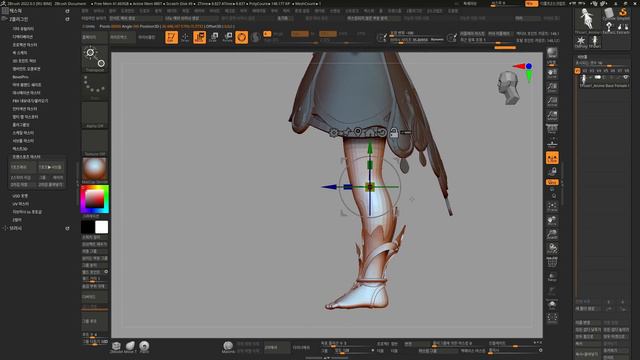This screenshot has width=640, height=360.
Task: Select the PolyMesh3D star tool icon
Action: tap(581, 42)
